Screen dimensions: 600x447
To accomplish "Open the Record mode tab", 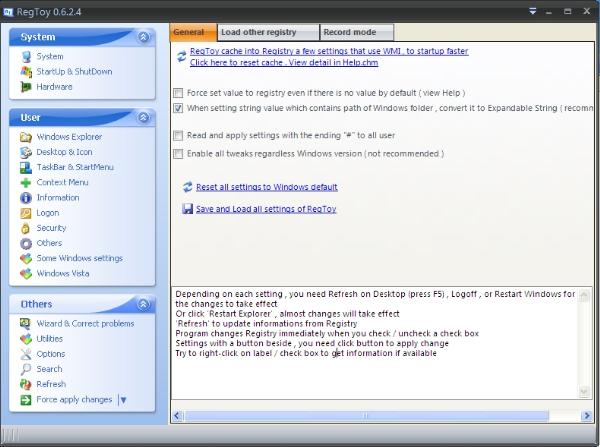I will pyautogui.click(x=357, y=33).
